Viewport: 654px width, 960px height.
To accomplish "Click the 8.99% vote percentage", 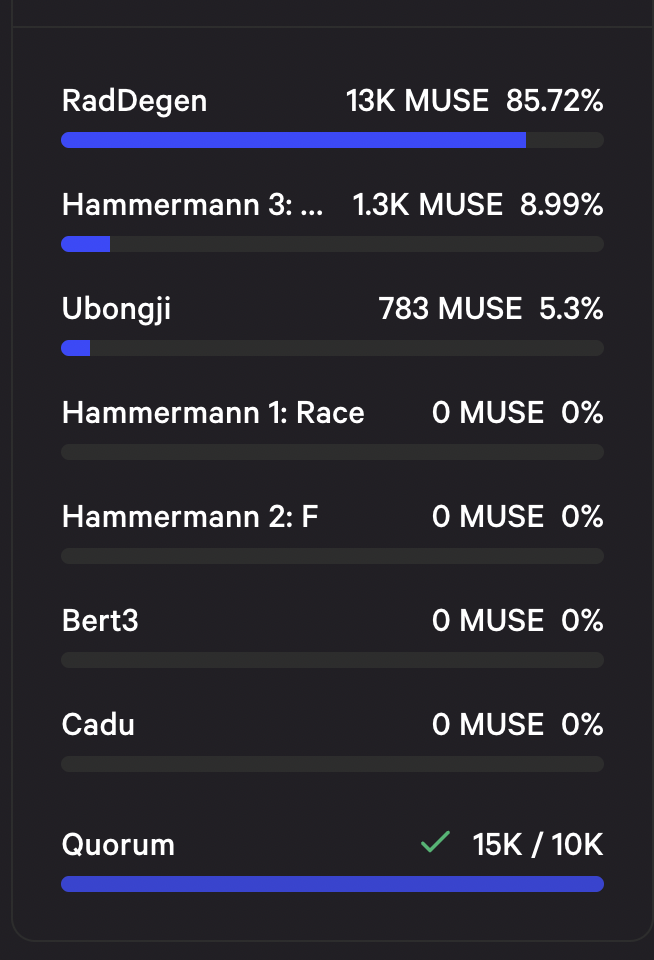I will [562, 204].
